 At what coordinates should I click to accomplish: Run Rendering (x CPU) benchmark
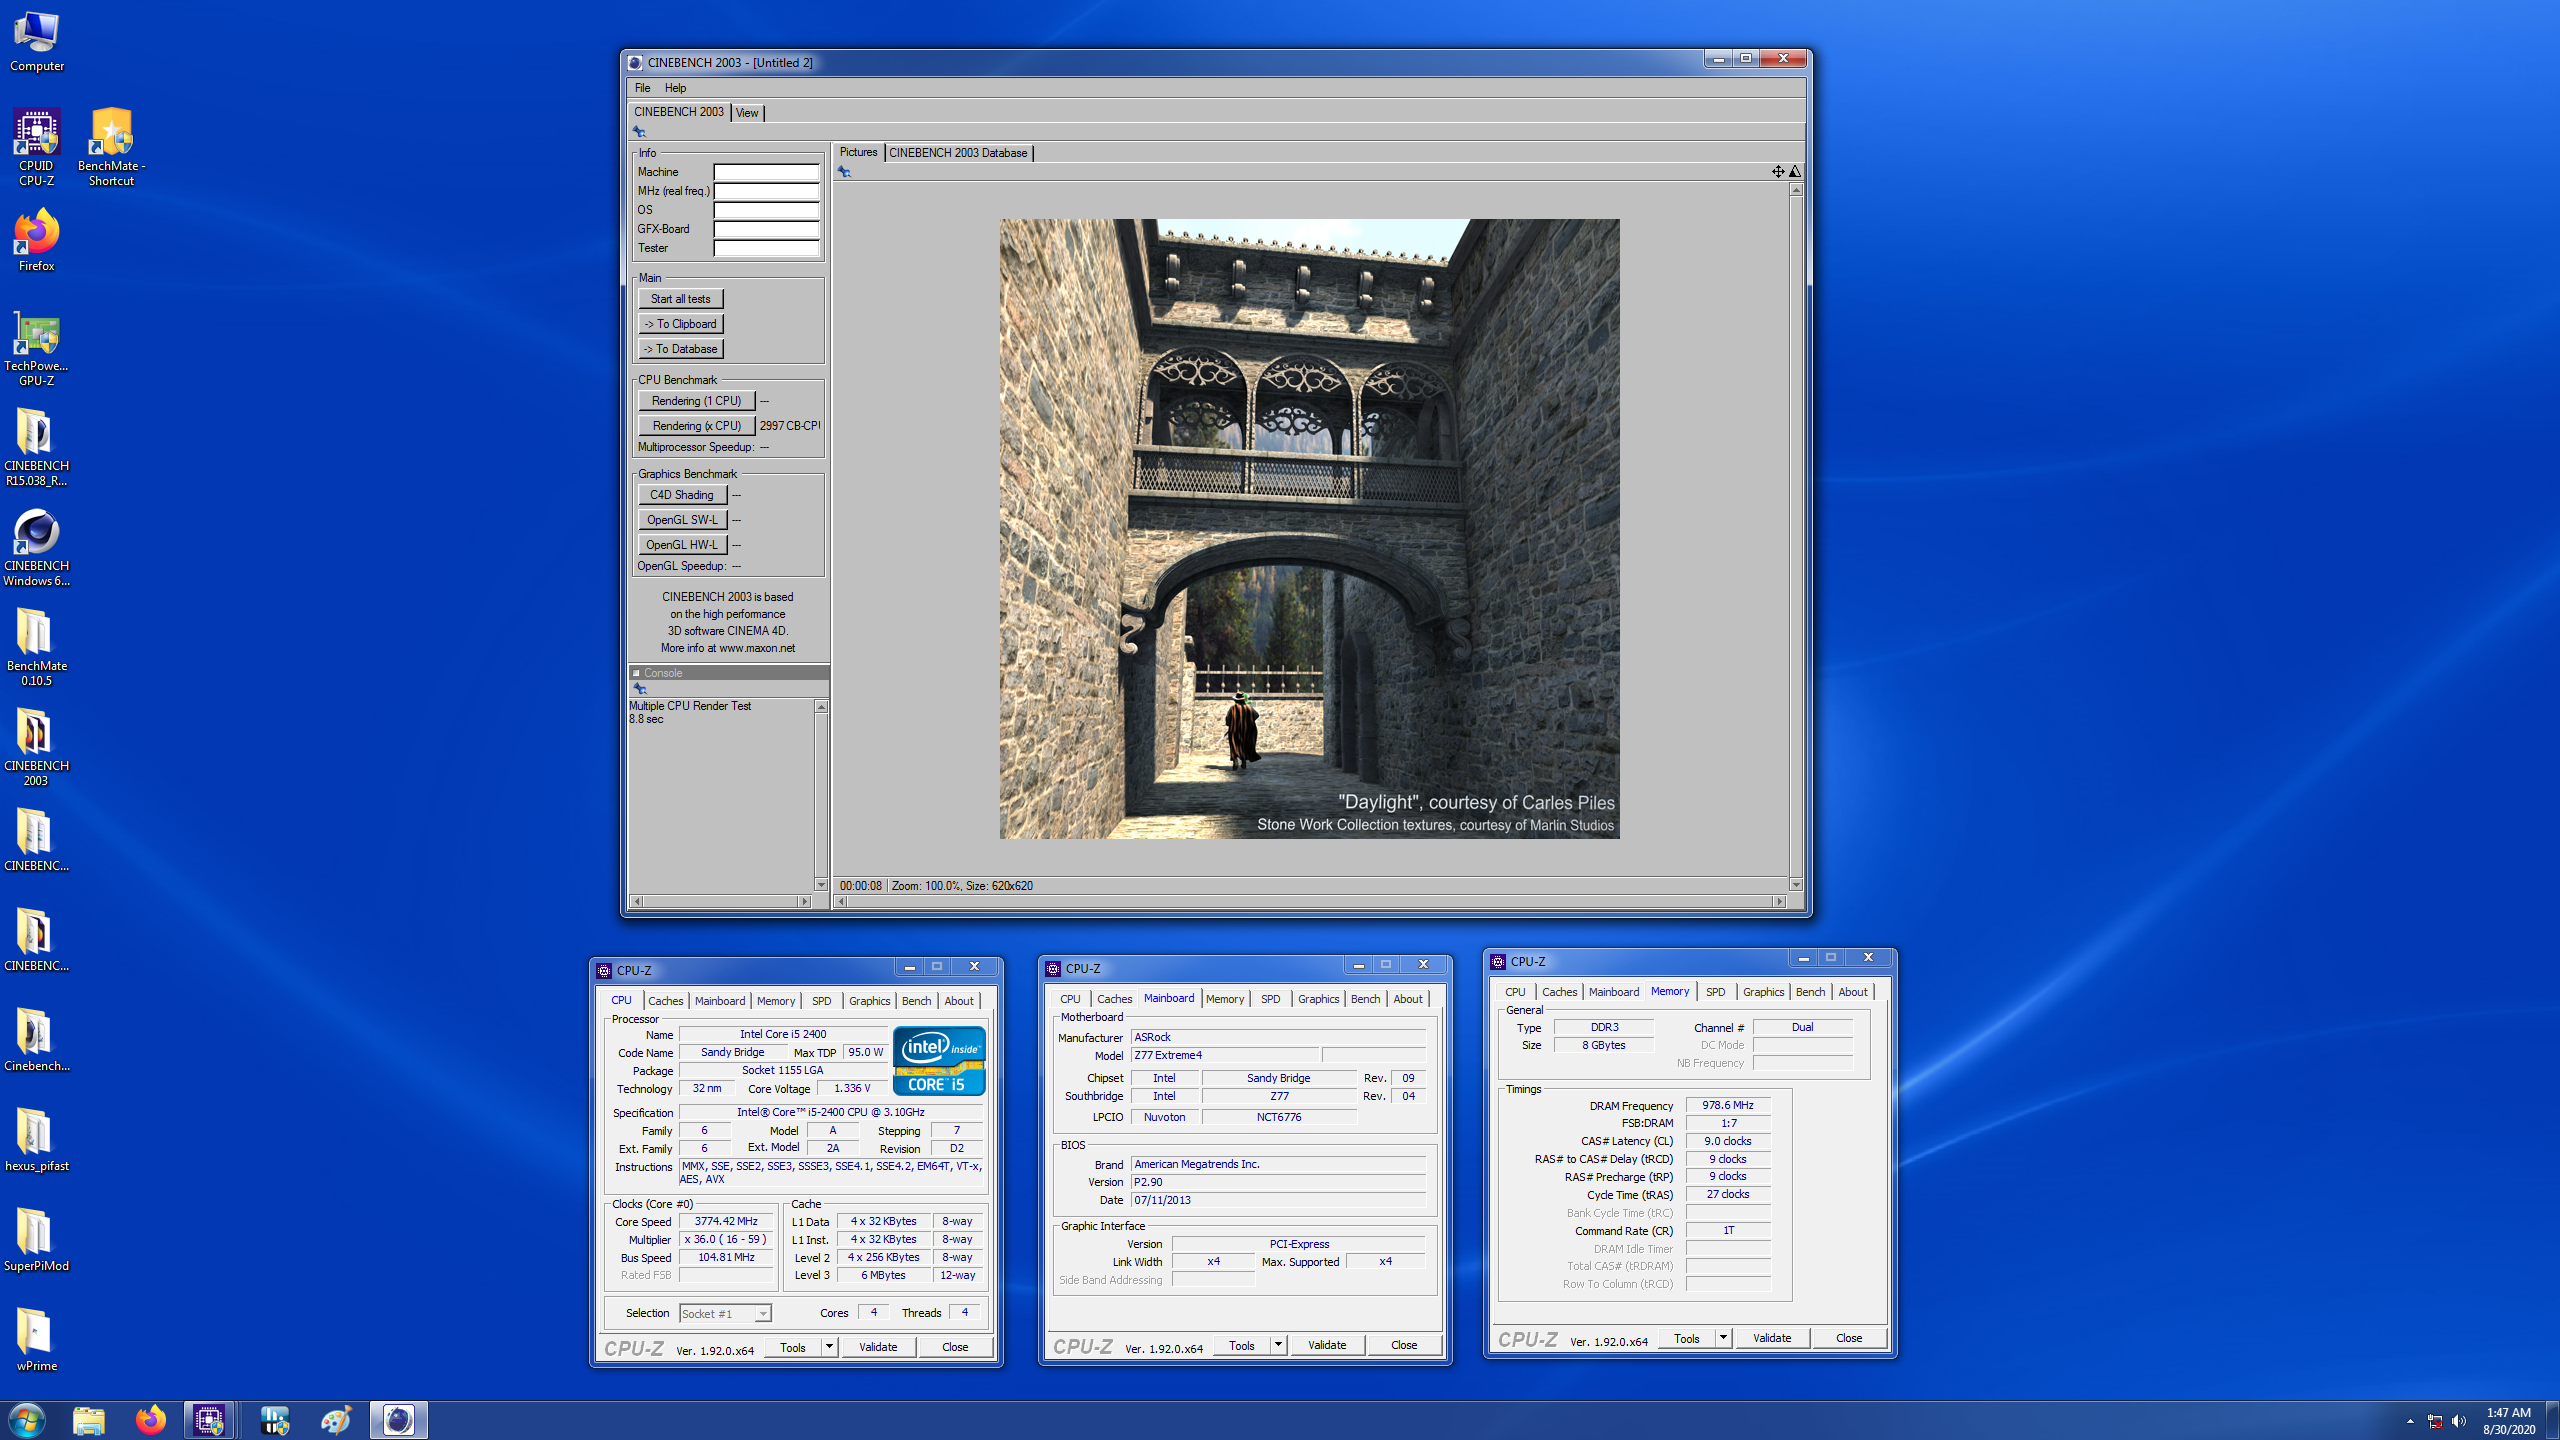[696, 426]
